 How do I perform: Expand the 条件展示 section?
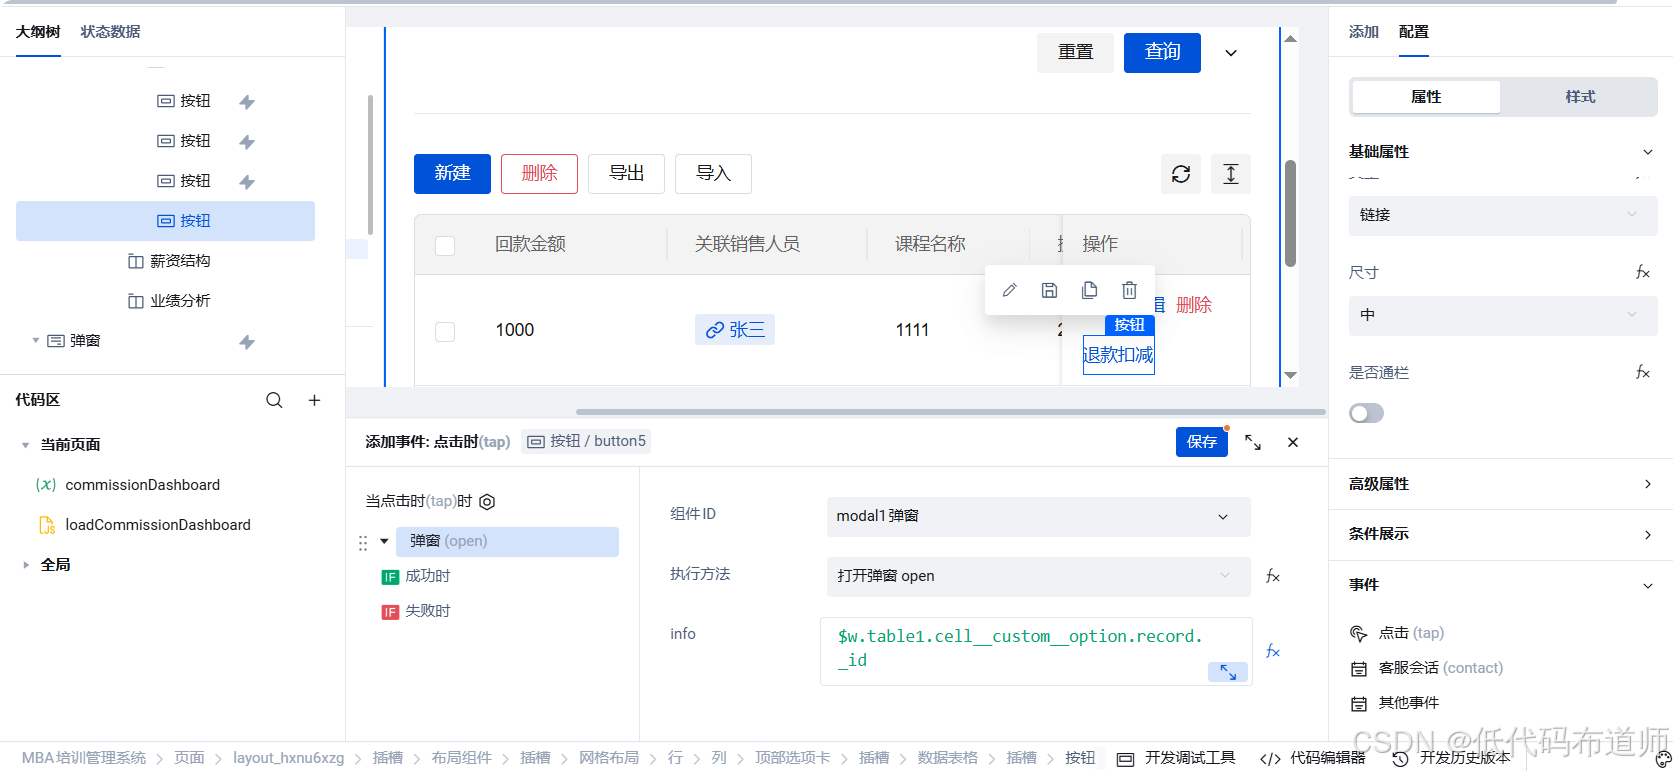pyautogui.click(x=1501, y=534)
